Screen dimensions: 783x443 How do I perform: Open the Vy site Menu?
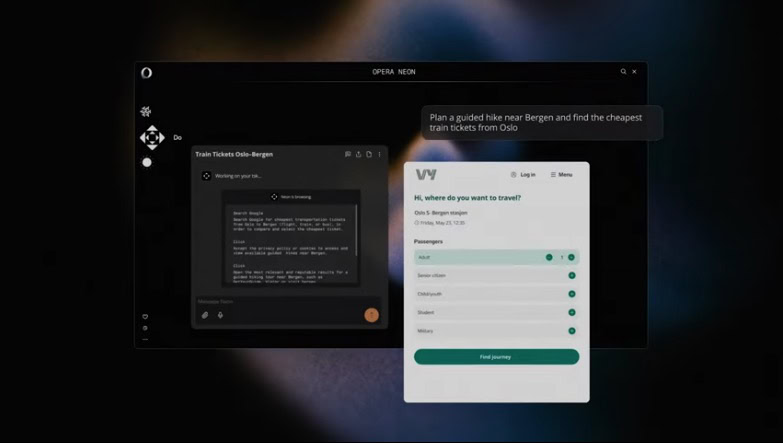(561, 175)
